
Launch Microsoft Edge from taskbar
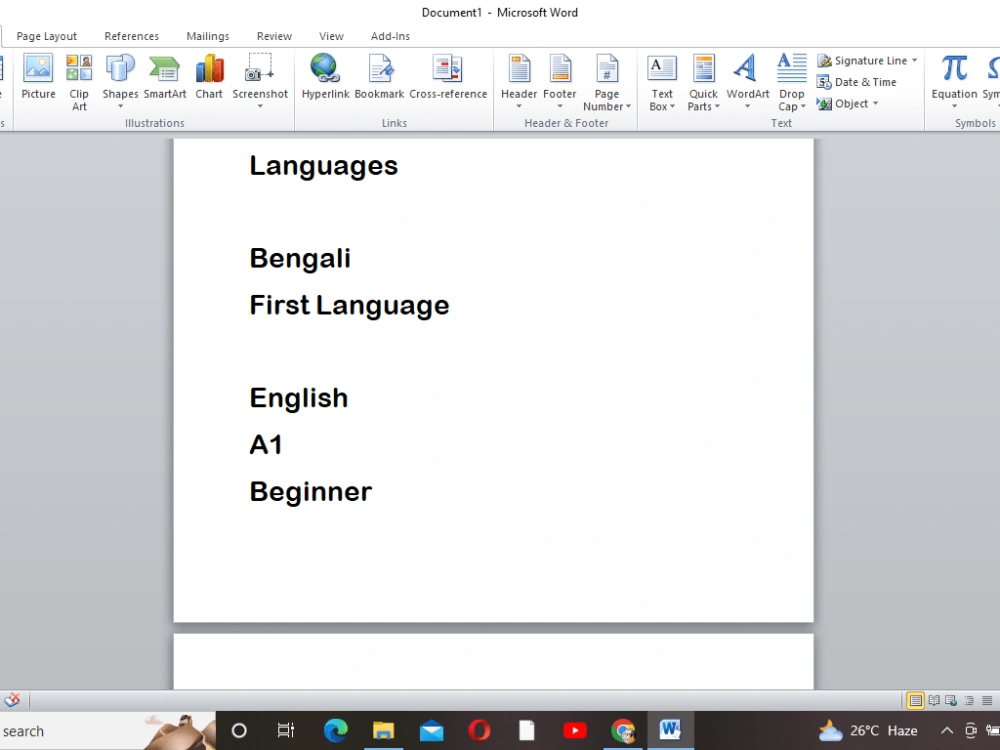click(x=335, y=731)
